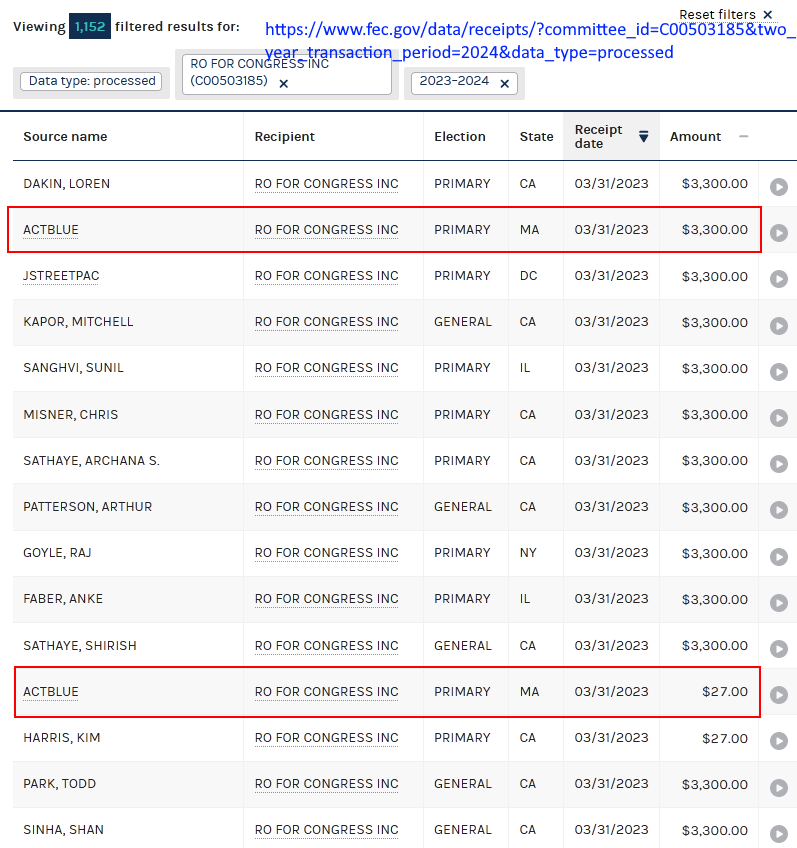Expand details for JSTREETPAC row
Screen dimensions: 797x848
[x=779, y=279]
